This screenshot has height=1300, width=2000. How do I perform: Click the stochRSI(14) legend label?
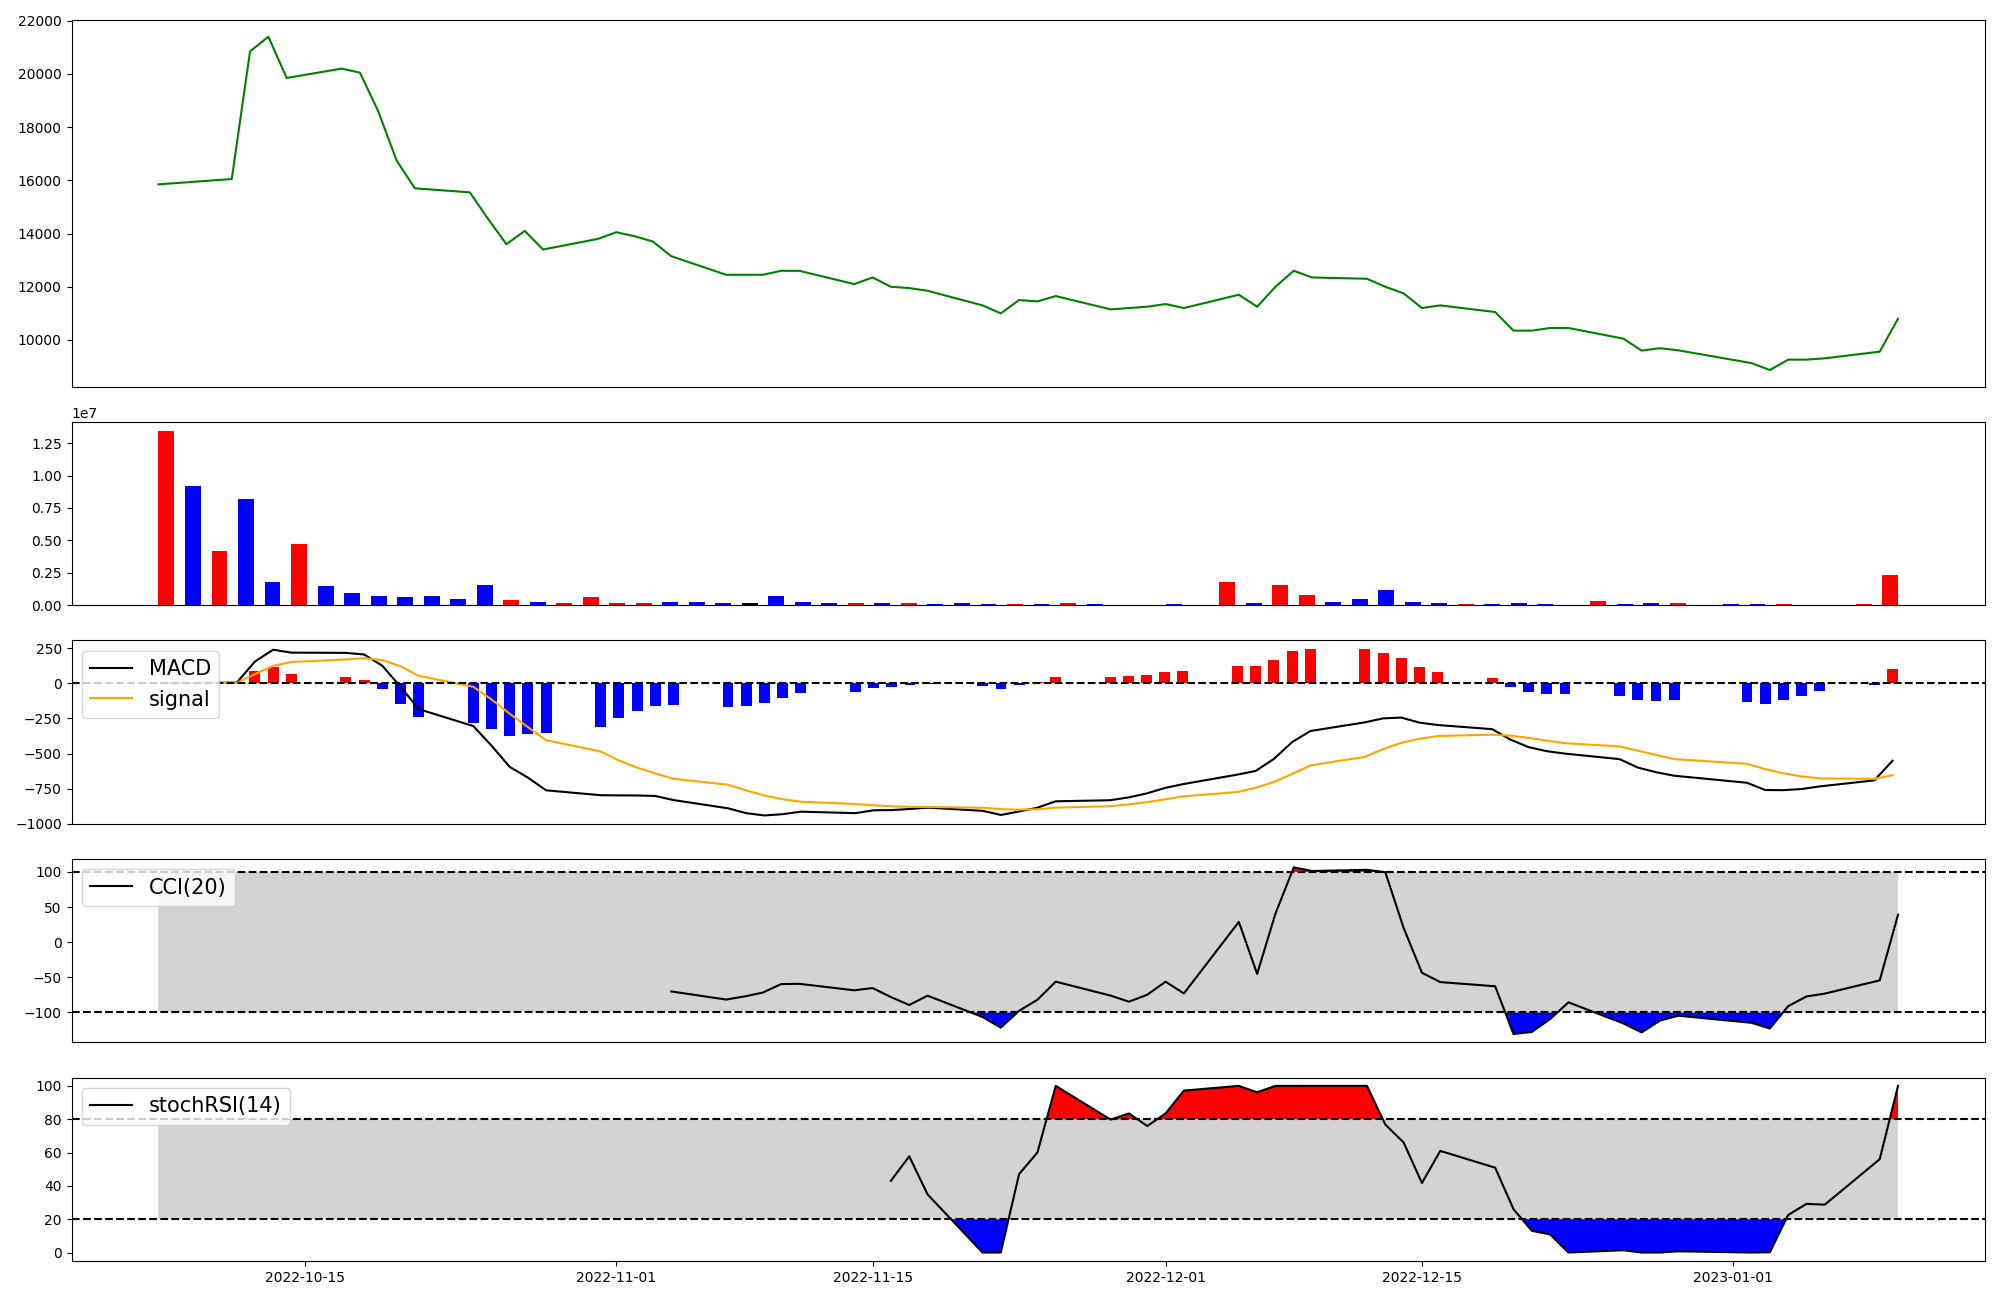[x=214, y=1105]
